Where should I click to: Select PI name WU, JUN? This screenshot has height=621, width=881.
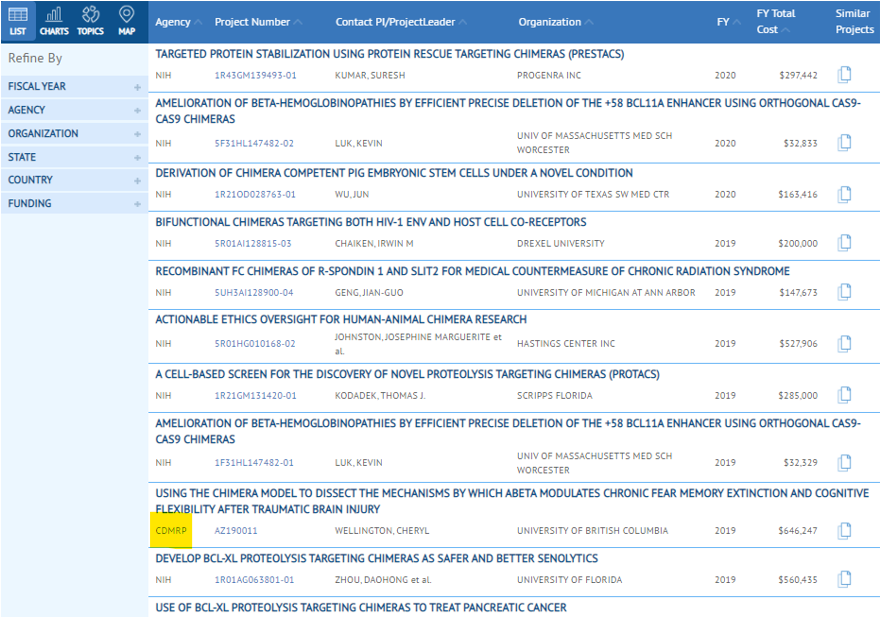(352, 194)
